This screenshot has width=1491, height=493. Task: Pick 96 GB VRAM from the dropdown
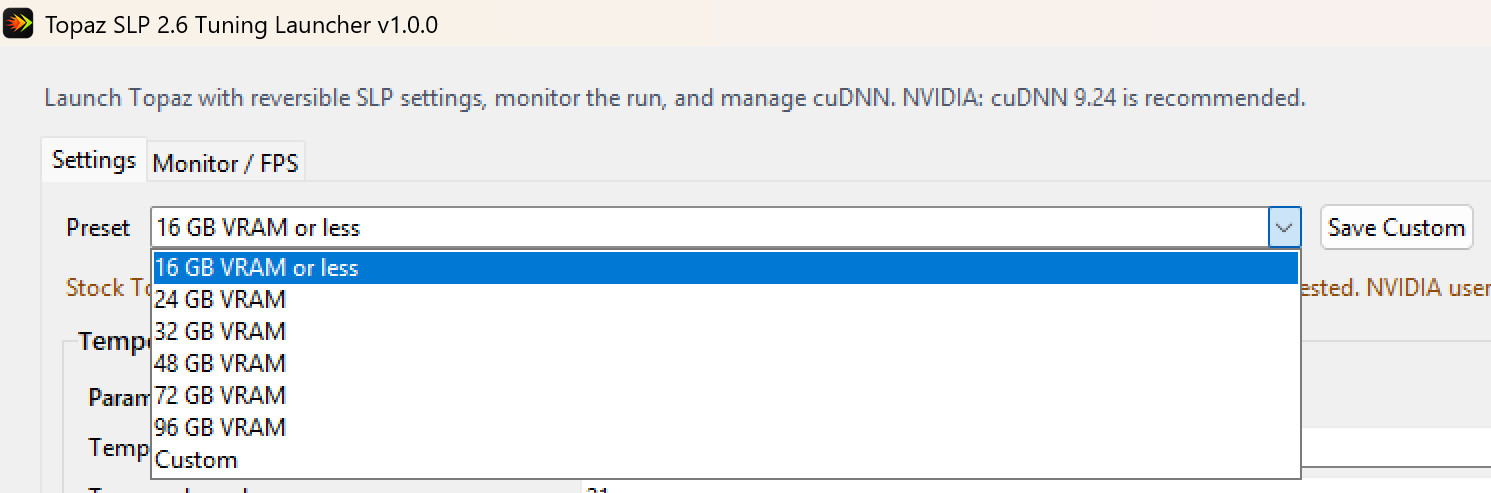click(x=725, y=427)
